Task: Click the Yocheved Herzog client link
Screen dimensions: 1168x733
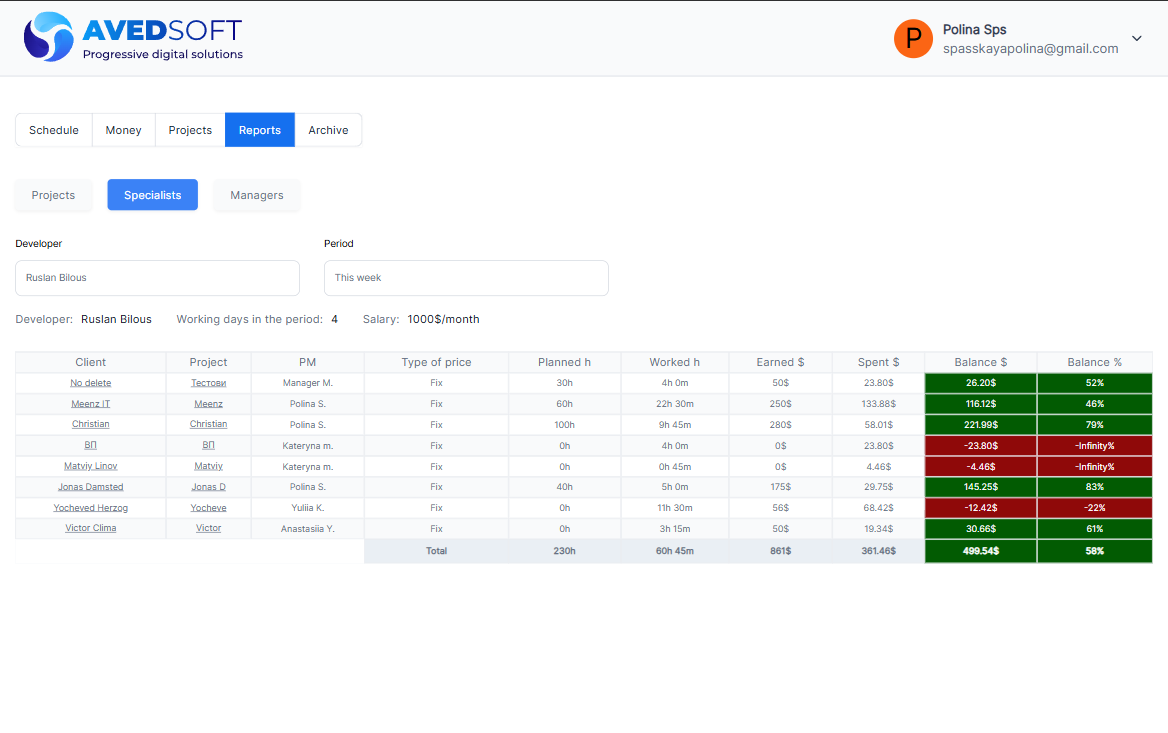Action: coord(90,508)
